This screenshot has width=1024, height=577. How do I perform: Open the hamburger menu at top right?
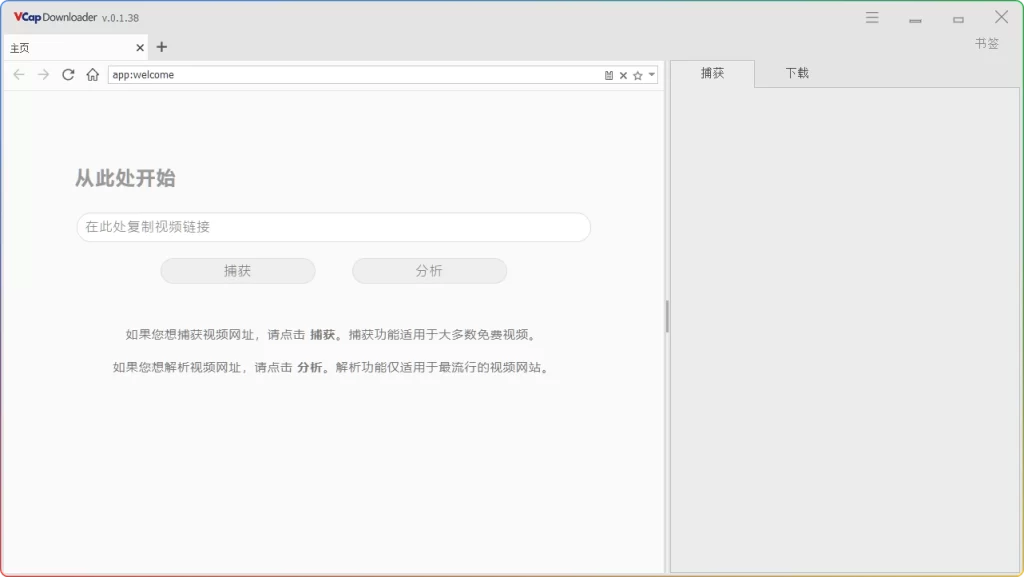click(x=871, y=17)
